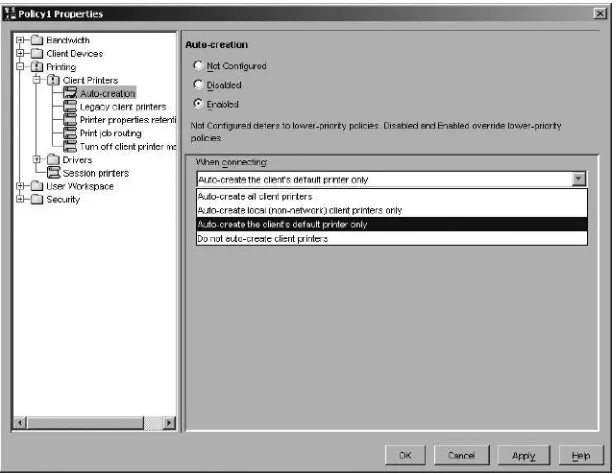Select the Client Devices tree label
Screen dimensions: 616x474
pos(75,53)
